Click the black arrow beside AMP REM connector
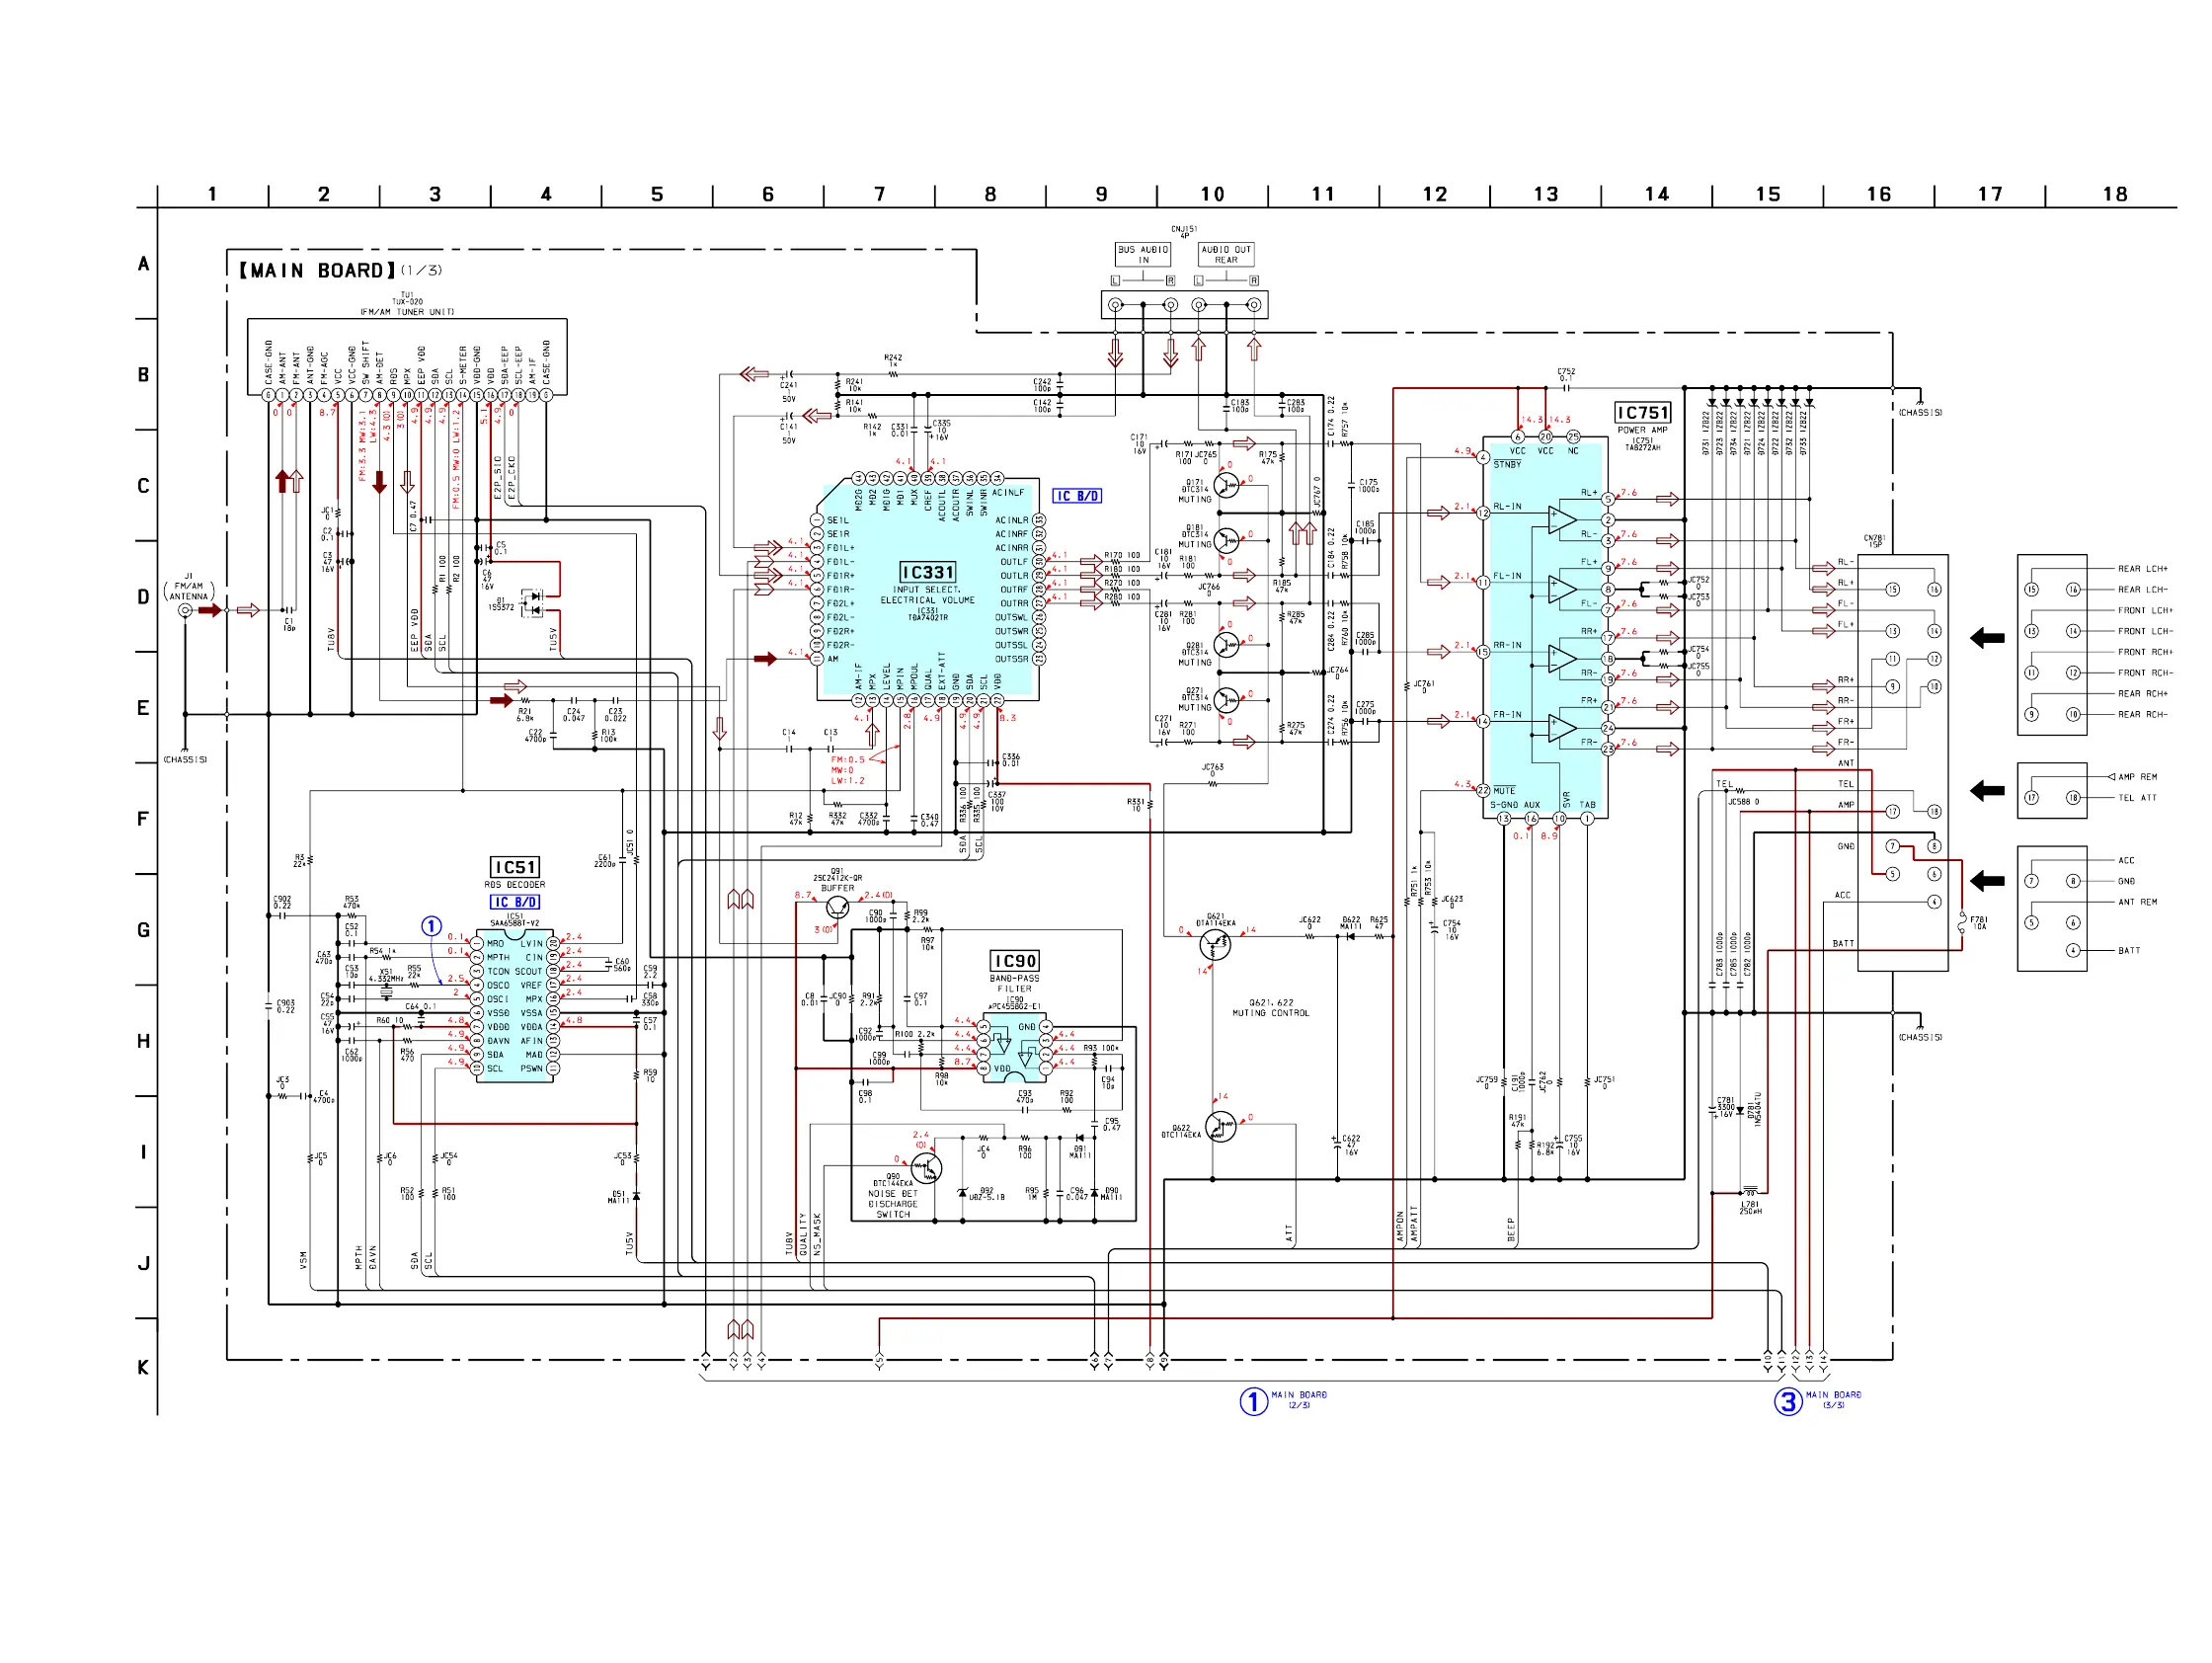The image size is (2212, 1663). [x=1987, y=790]
